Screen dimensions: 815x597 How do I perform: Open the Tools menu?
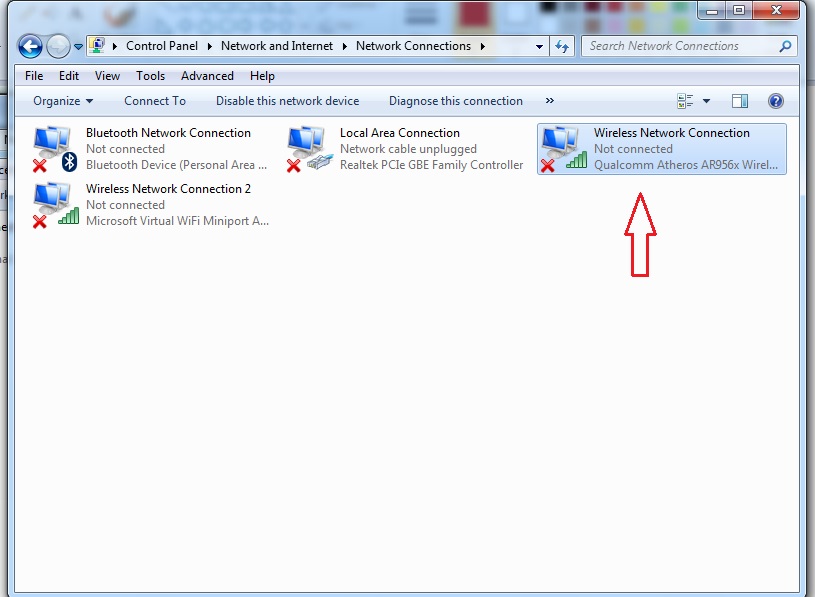coord(150,76)
